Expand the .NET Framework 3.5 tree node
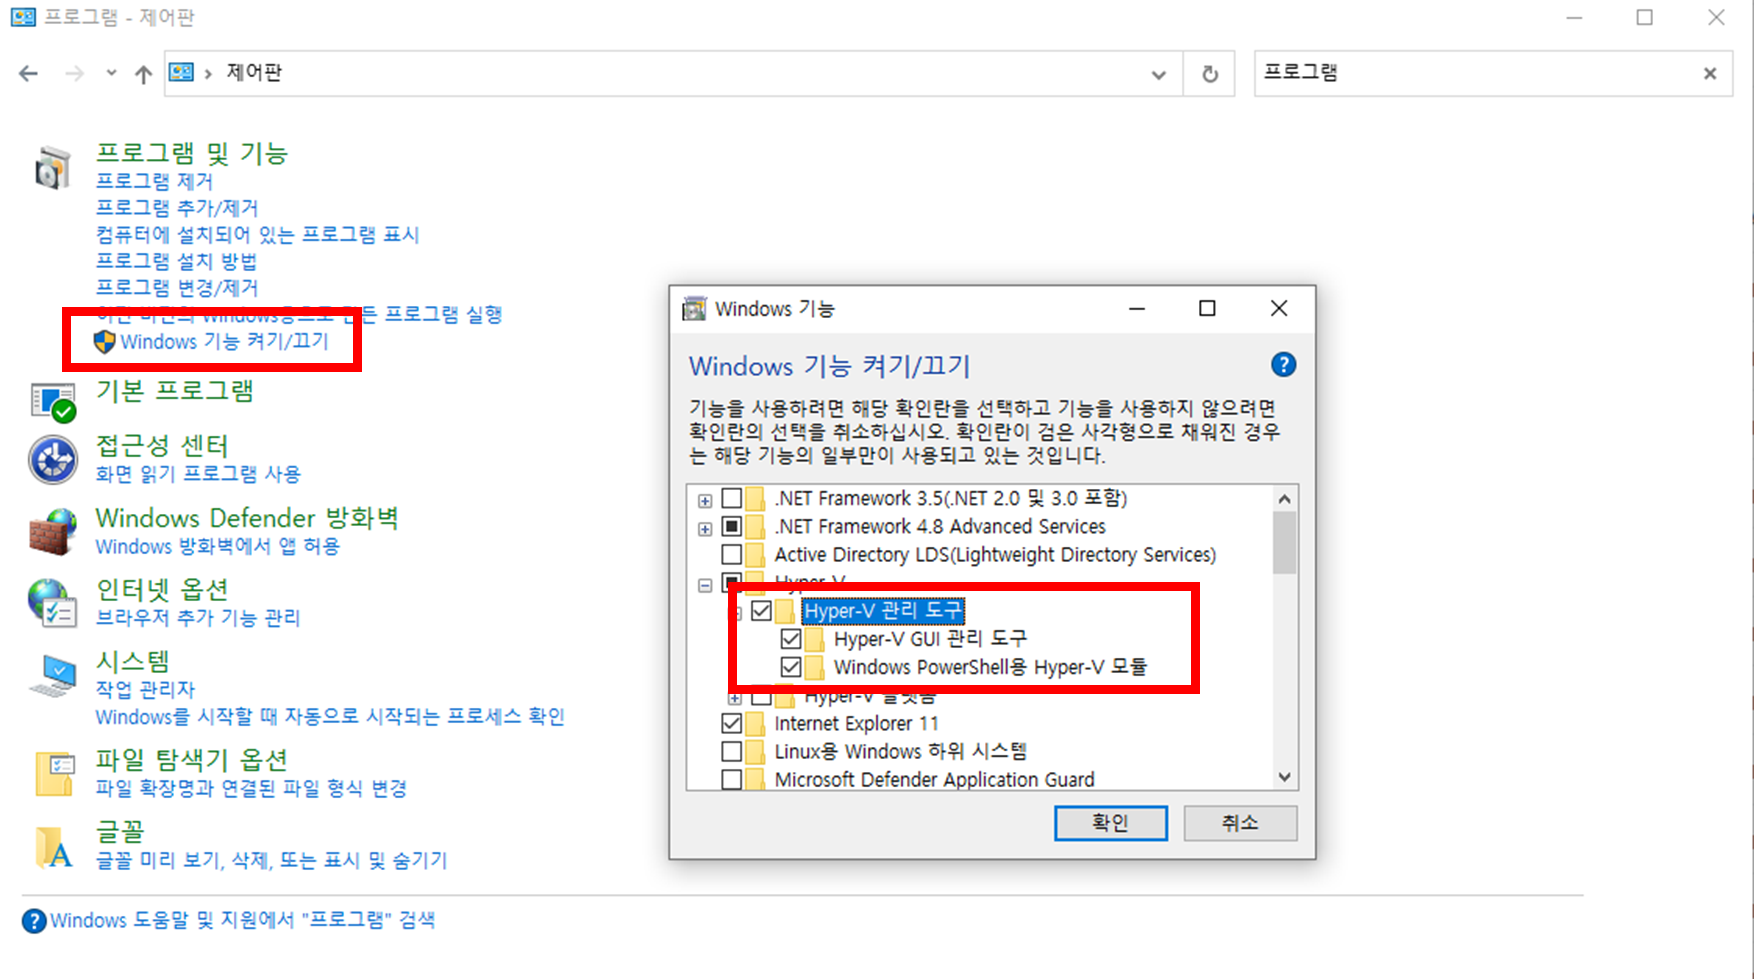1754x979 pixels. 705,500
